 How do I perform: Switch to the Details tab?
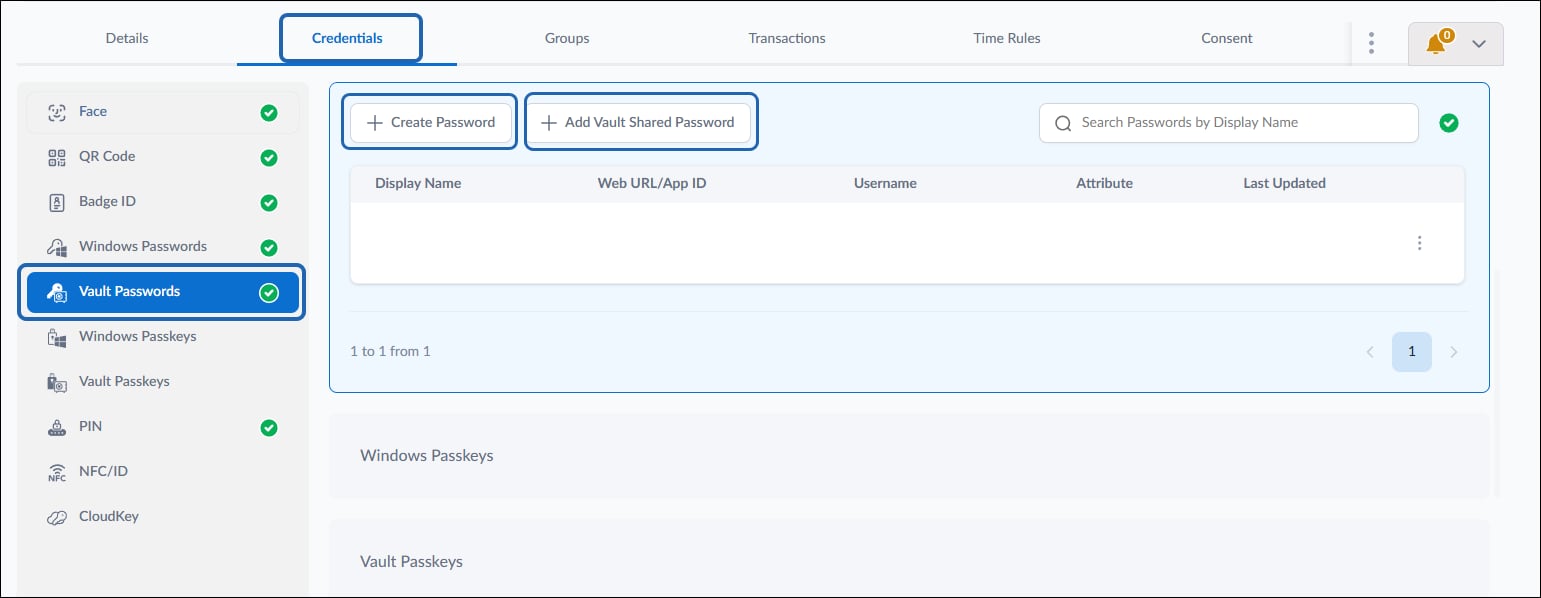pos(127,38)
